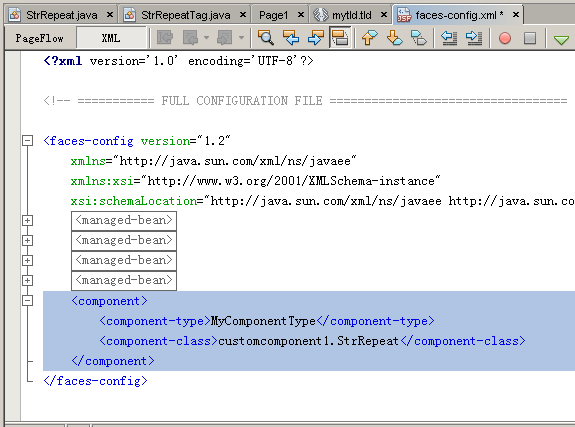Click Find Next Occurrence arrow icon
575x427 pixels.
316,38
